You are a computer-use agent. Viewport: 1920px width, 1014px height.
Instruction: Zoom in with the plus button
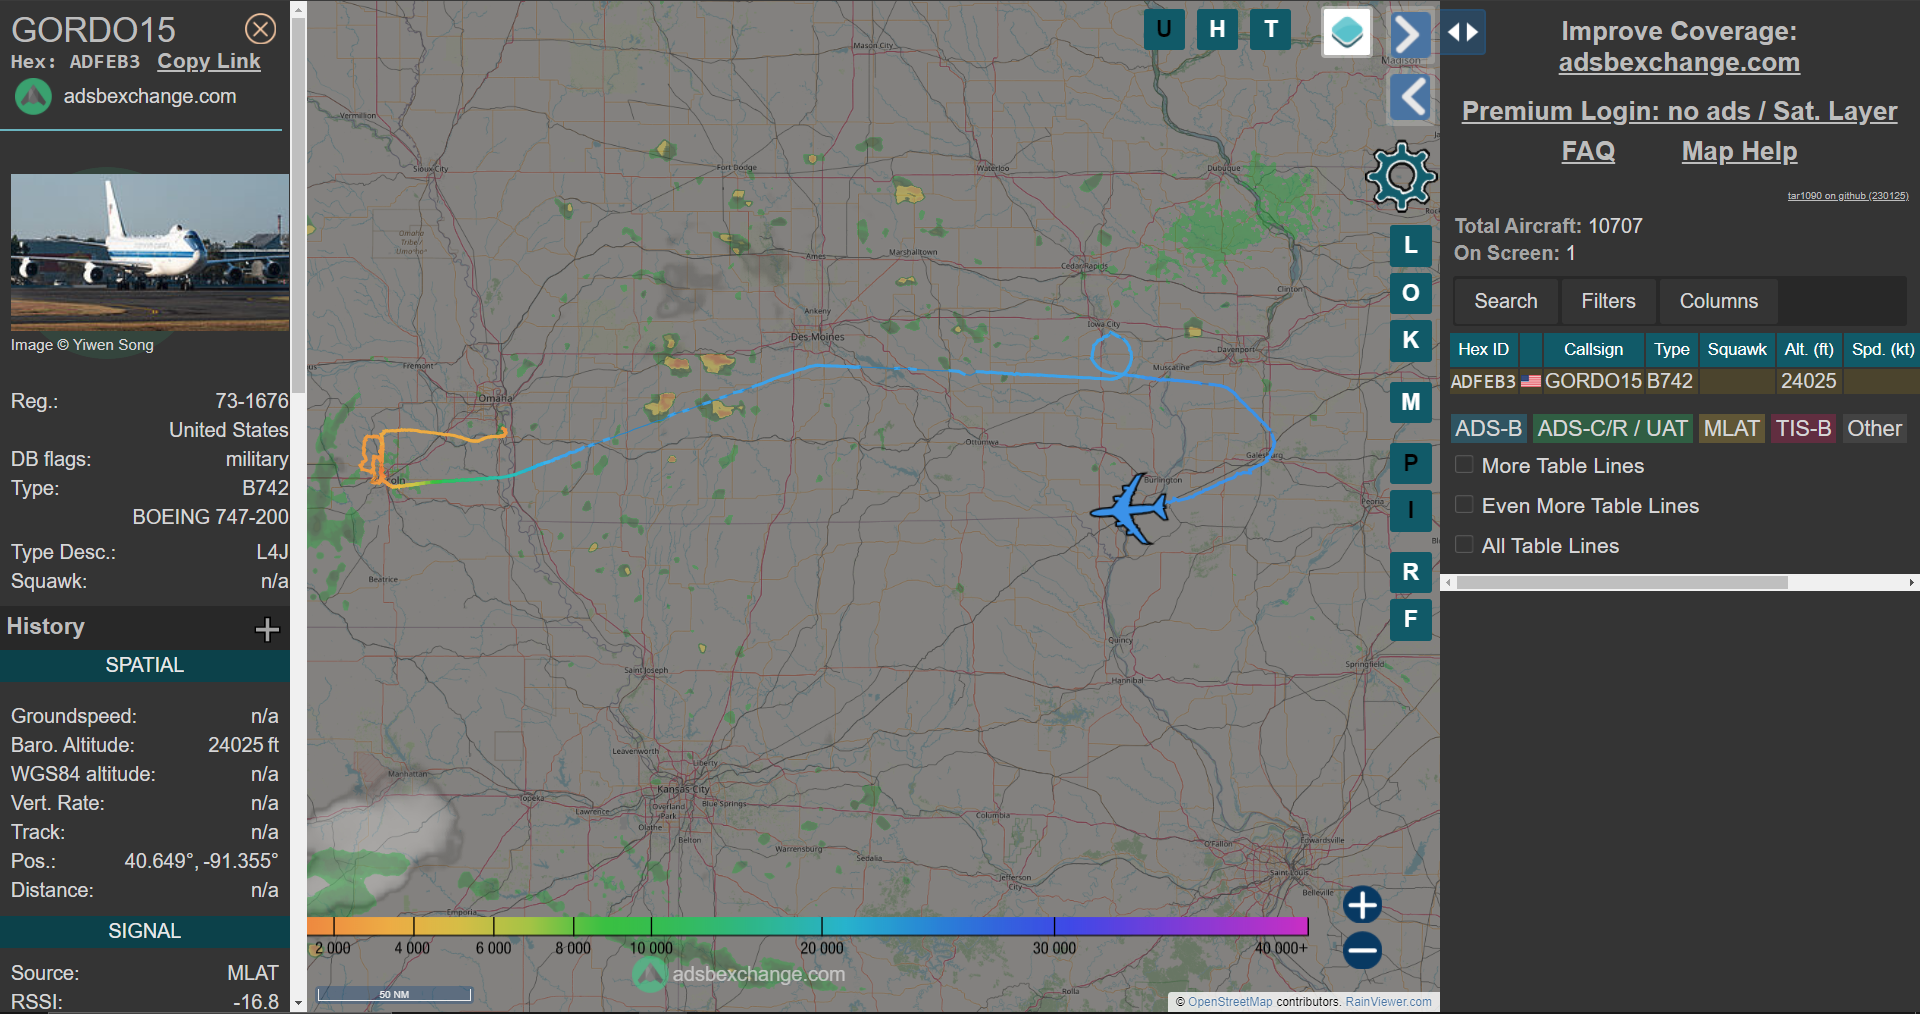pos(1362,905)
